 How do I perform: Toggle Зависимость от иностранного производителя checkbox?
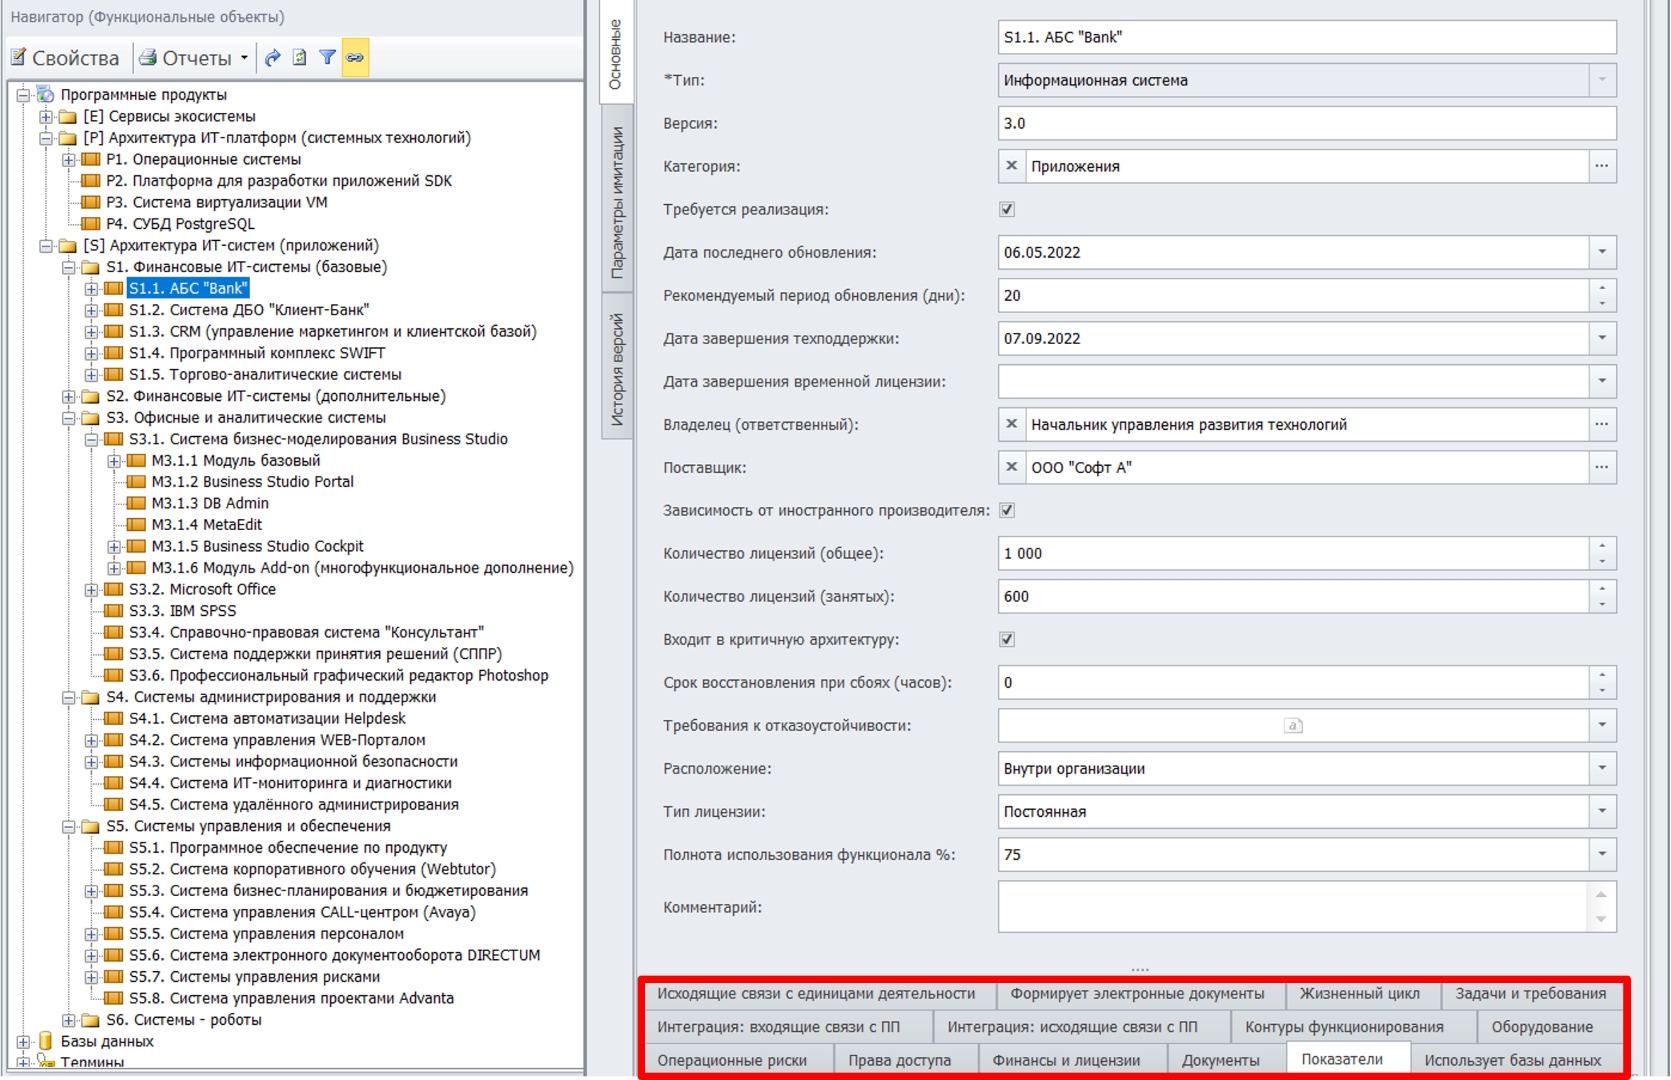pos(1007,510)
